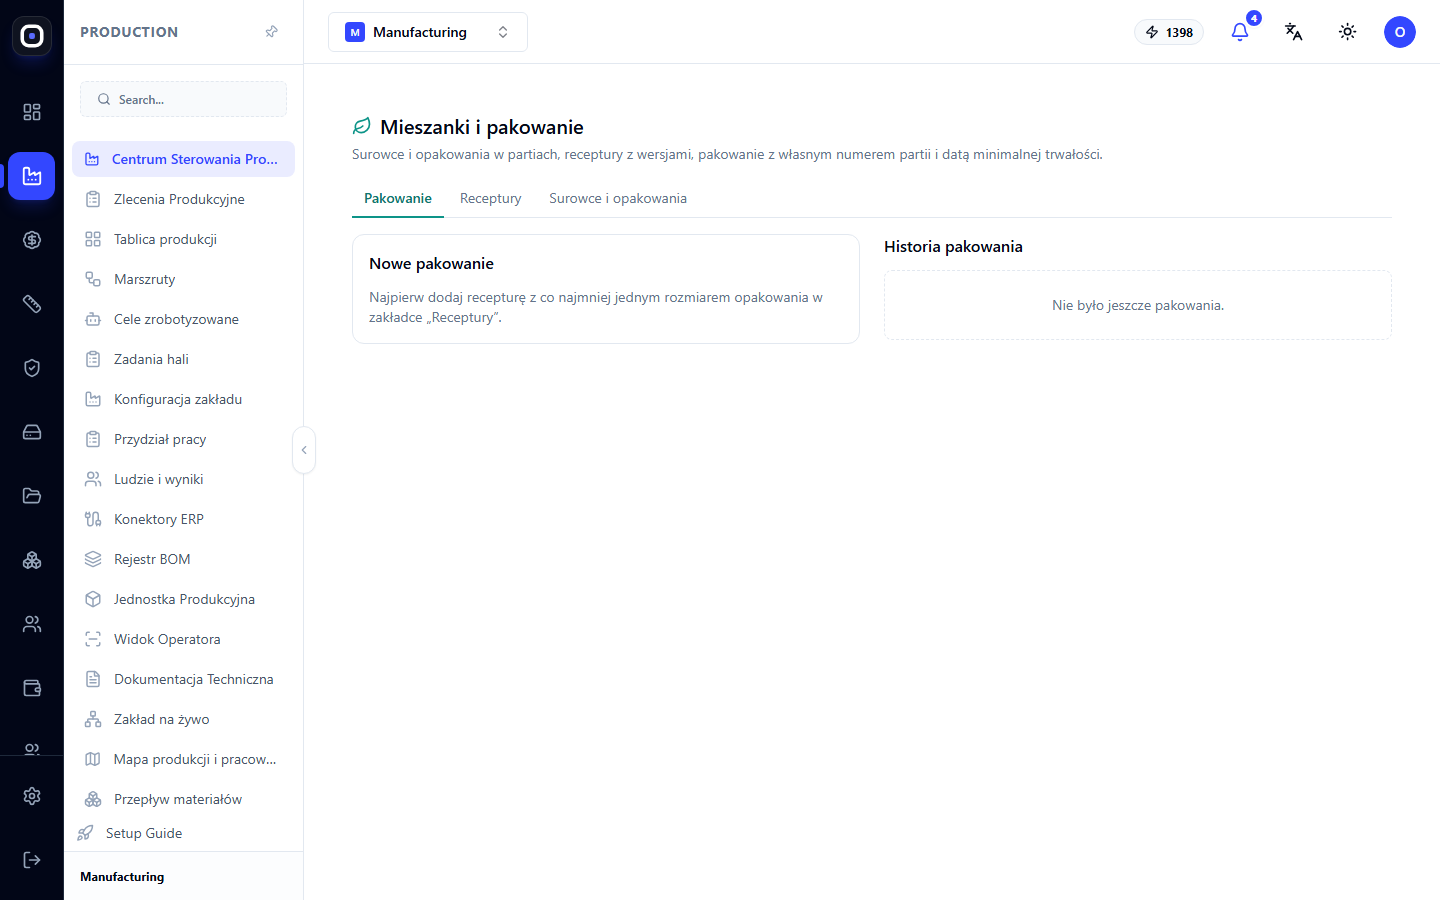Select Rejestr BOM

point(184,559)
